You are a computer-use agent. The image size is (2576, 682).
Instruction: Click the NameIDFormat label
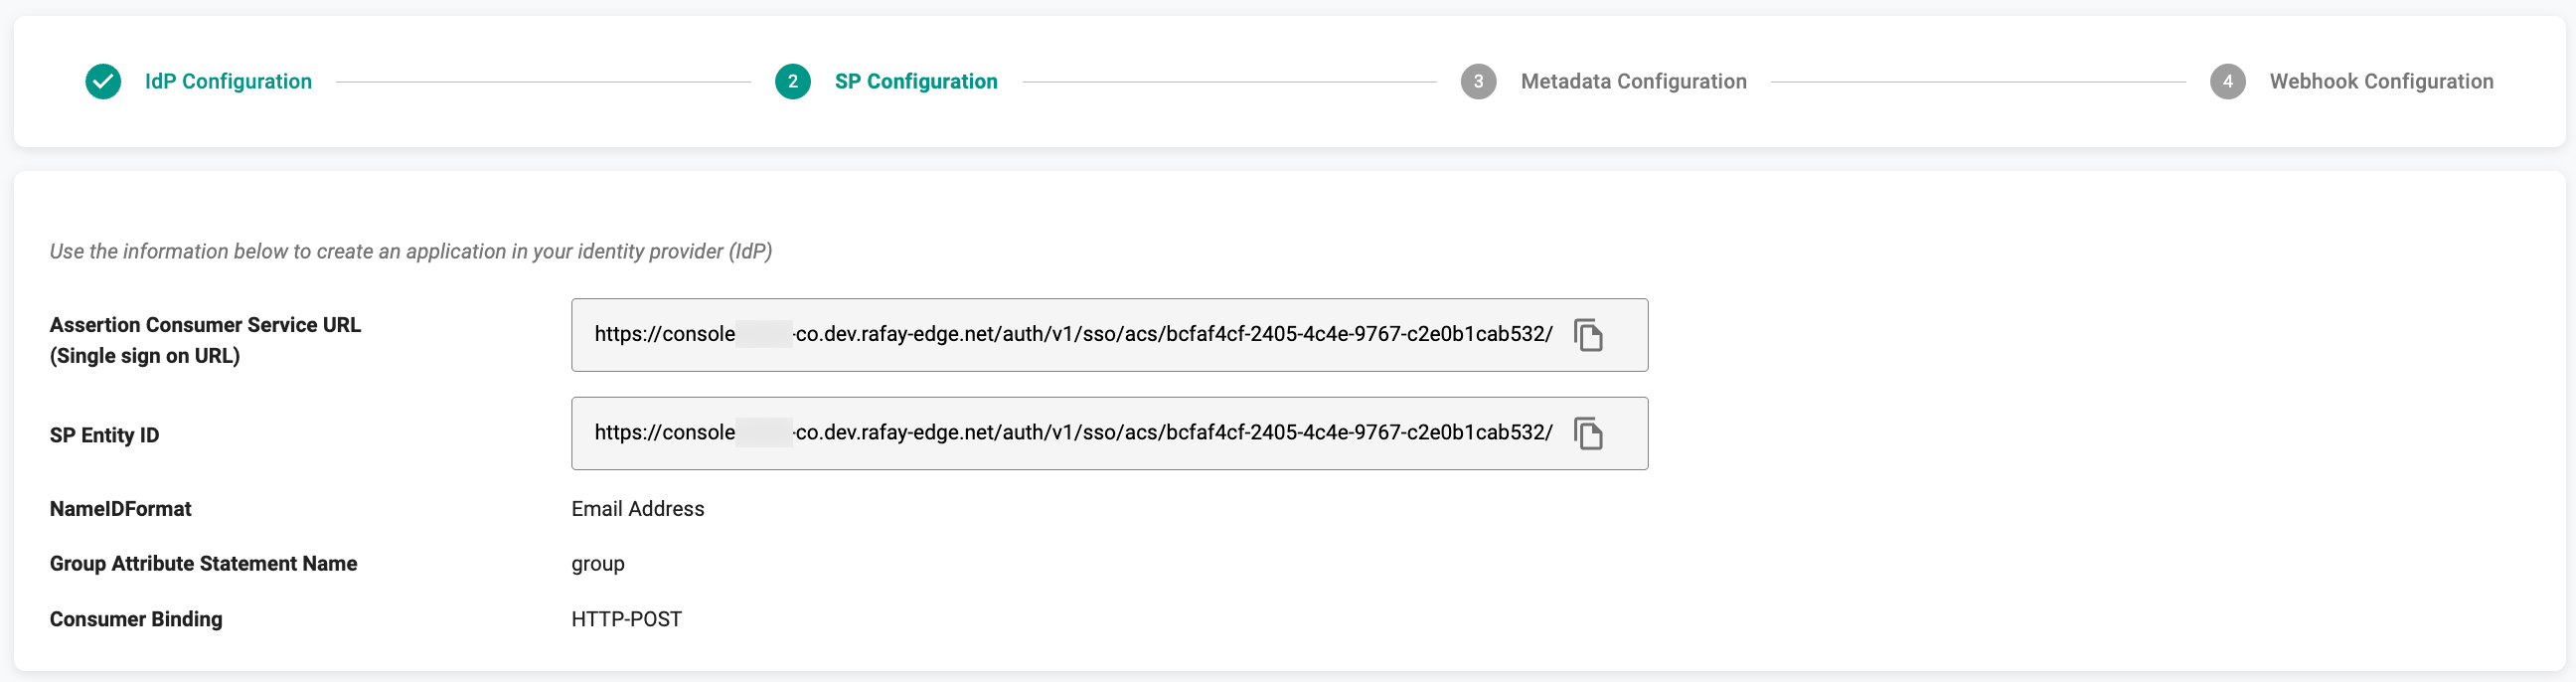pos(120,509)
